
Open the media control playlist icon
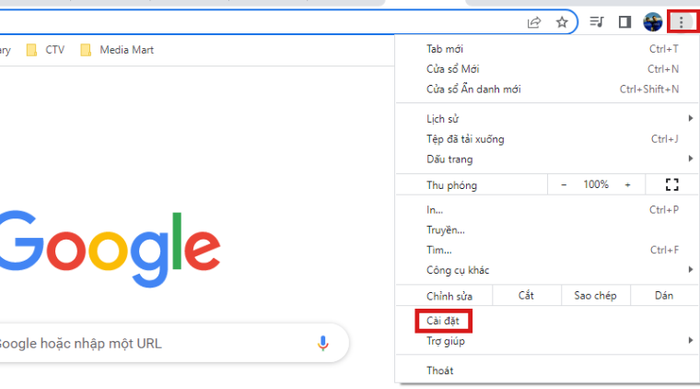point(596,21)
